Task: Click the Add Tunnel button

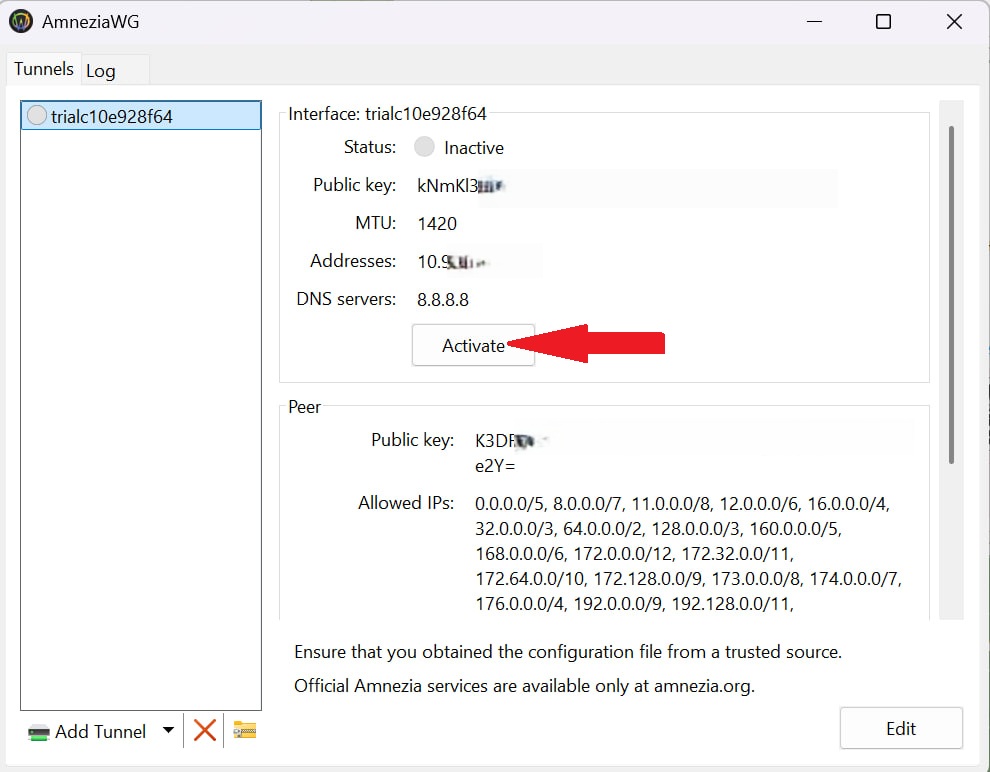Action: pyautogui.click(x=87, y=731)
